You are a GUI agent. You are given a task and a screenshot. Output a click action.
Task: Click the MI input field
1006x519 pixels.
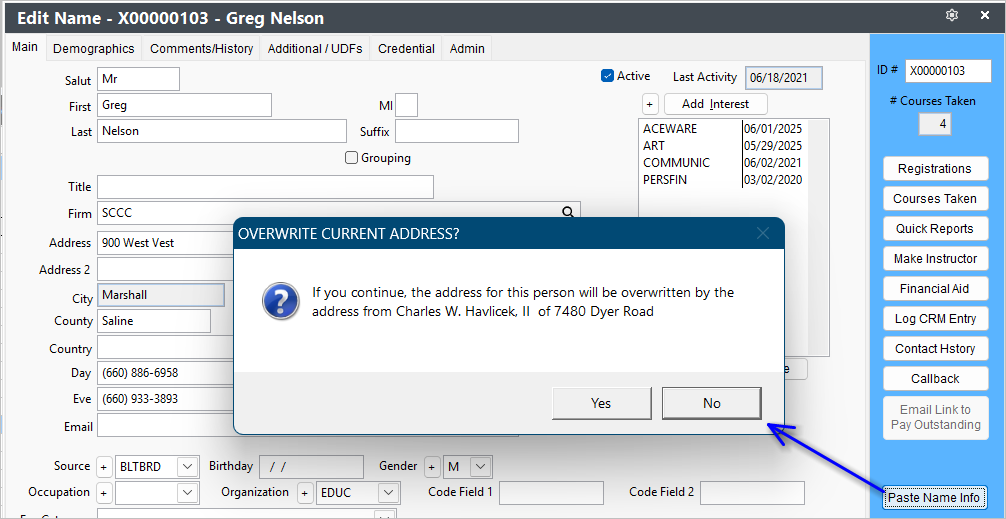407,105
